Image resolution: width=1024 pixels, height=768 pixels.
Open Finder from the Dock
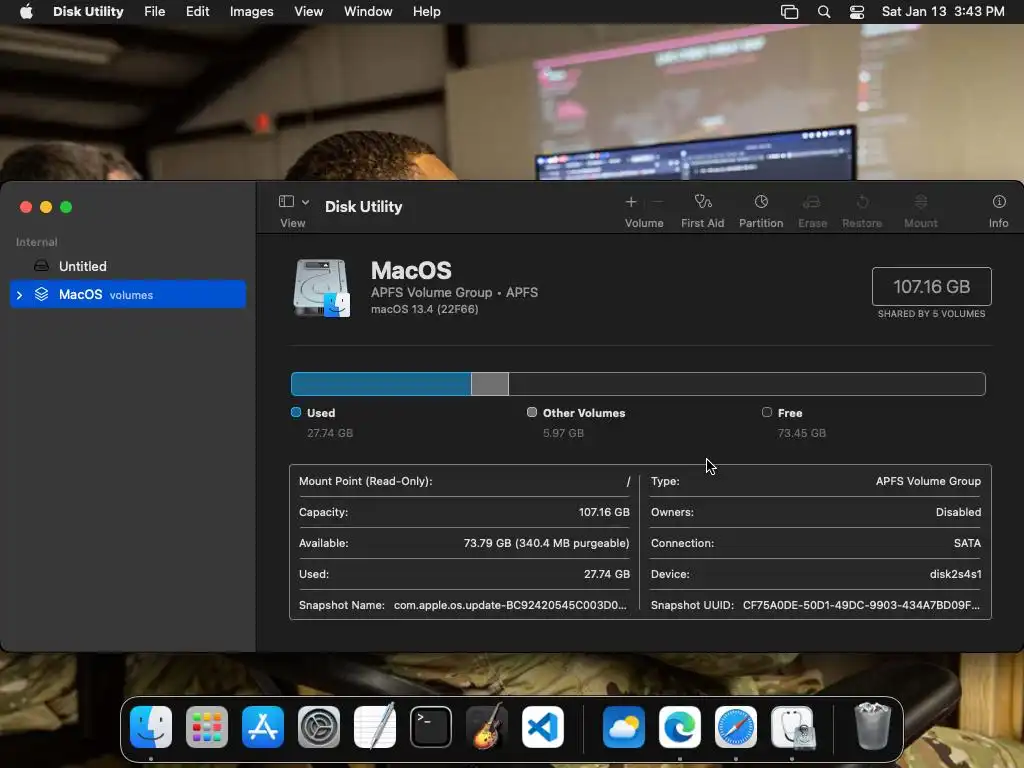point(151,727)
